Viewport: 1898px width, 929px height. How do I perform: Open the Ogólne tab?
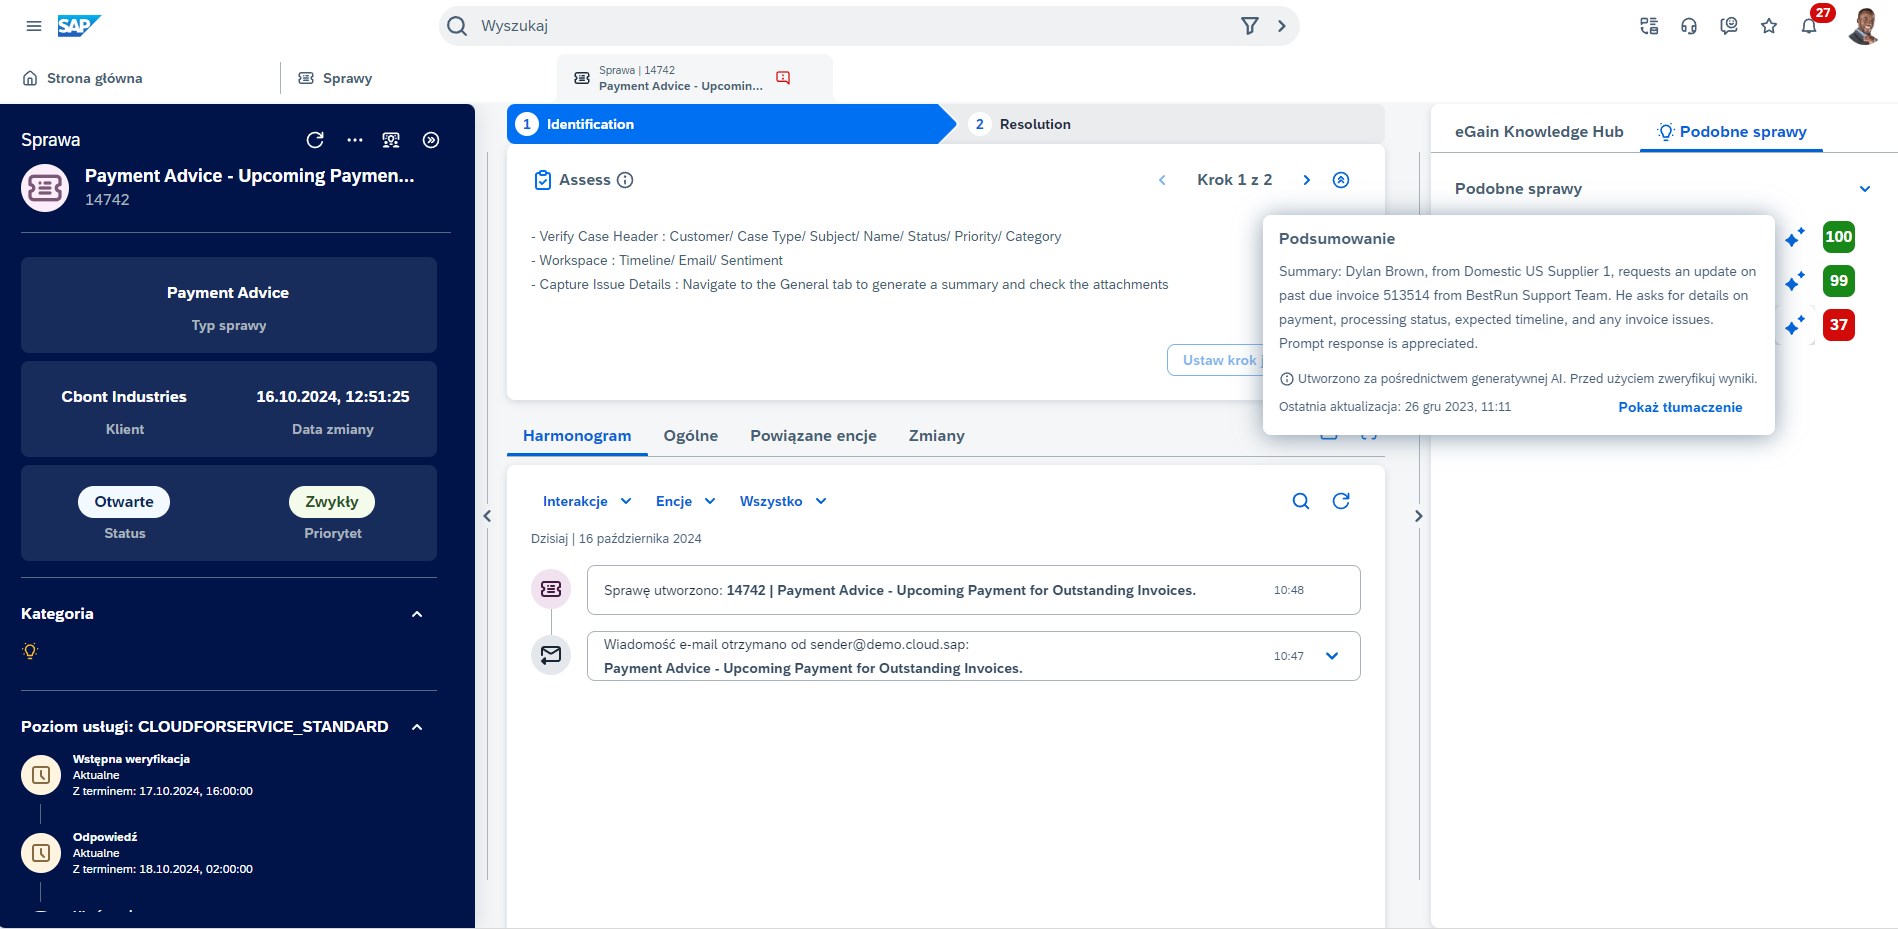[x=690, y=435]
